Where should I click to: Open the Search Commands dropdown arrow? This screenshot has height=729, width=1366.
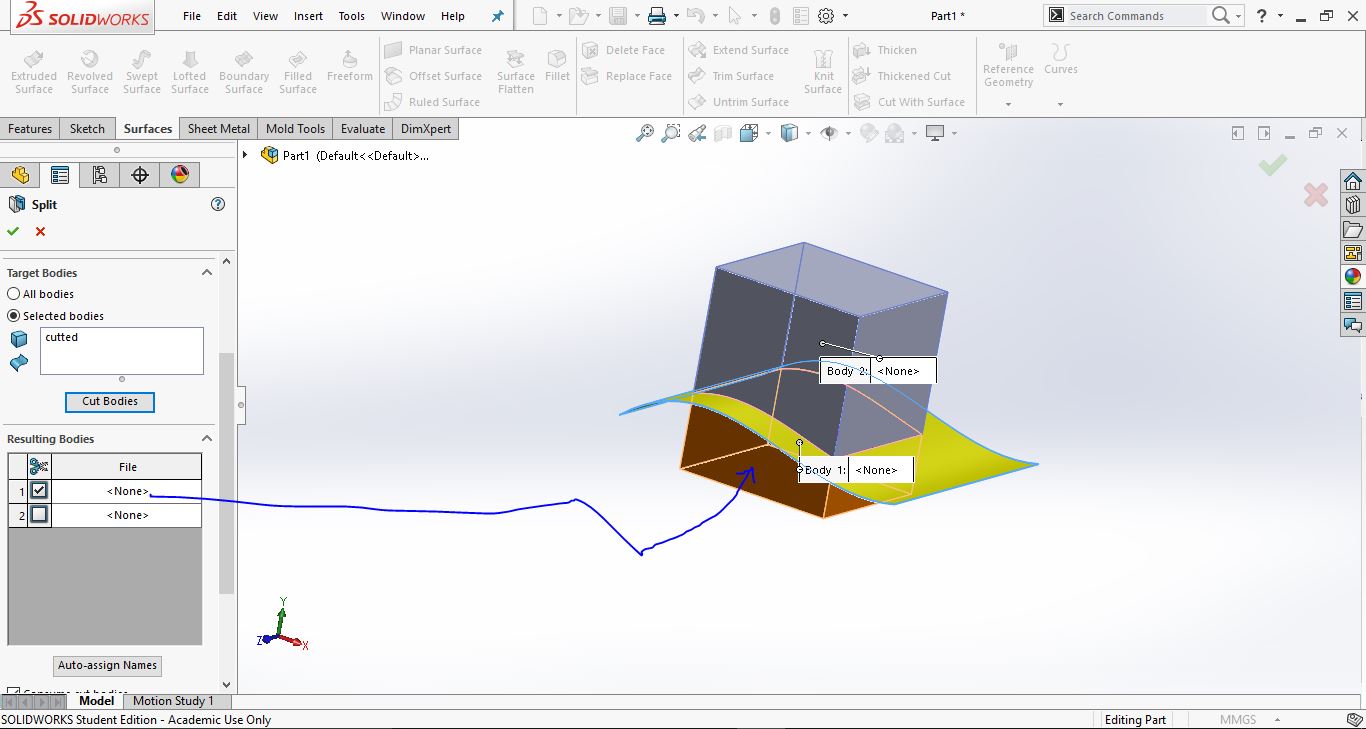click(1238, 16)
